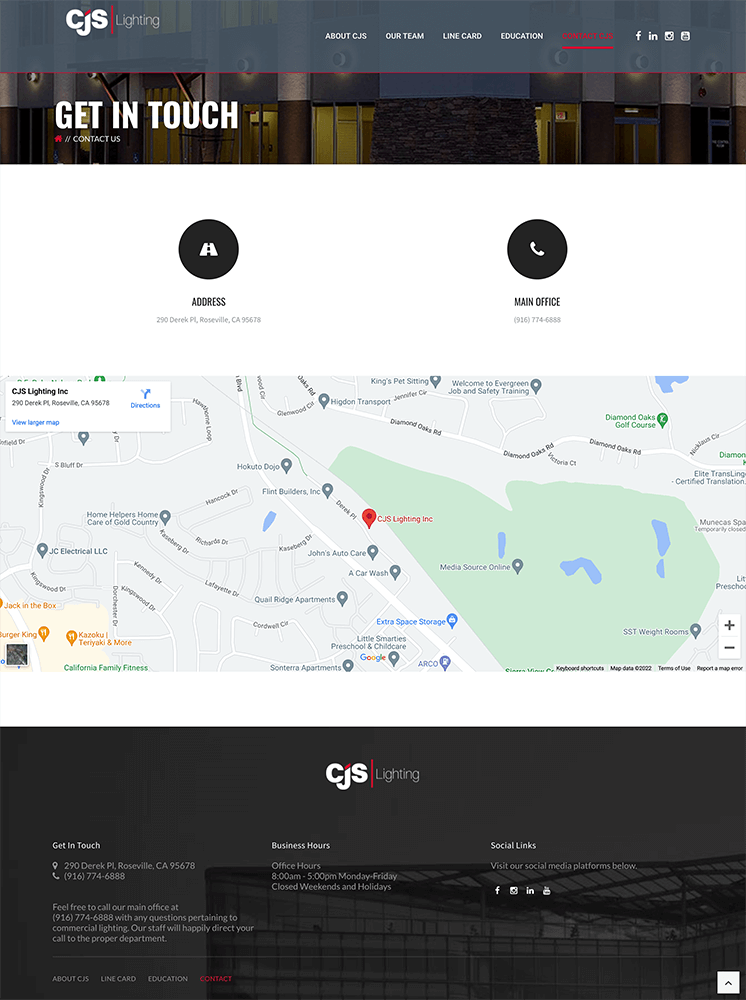Zoom out on the map

[x=729, y=647]
